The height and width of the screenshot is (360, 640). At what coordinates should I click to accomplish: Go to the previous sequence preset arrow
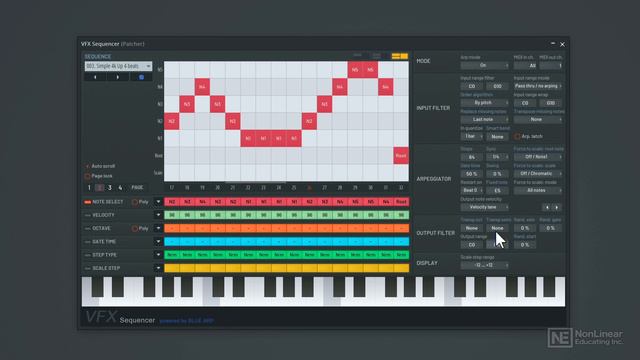pyautogui.click(x=95, y=77)
